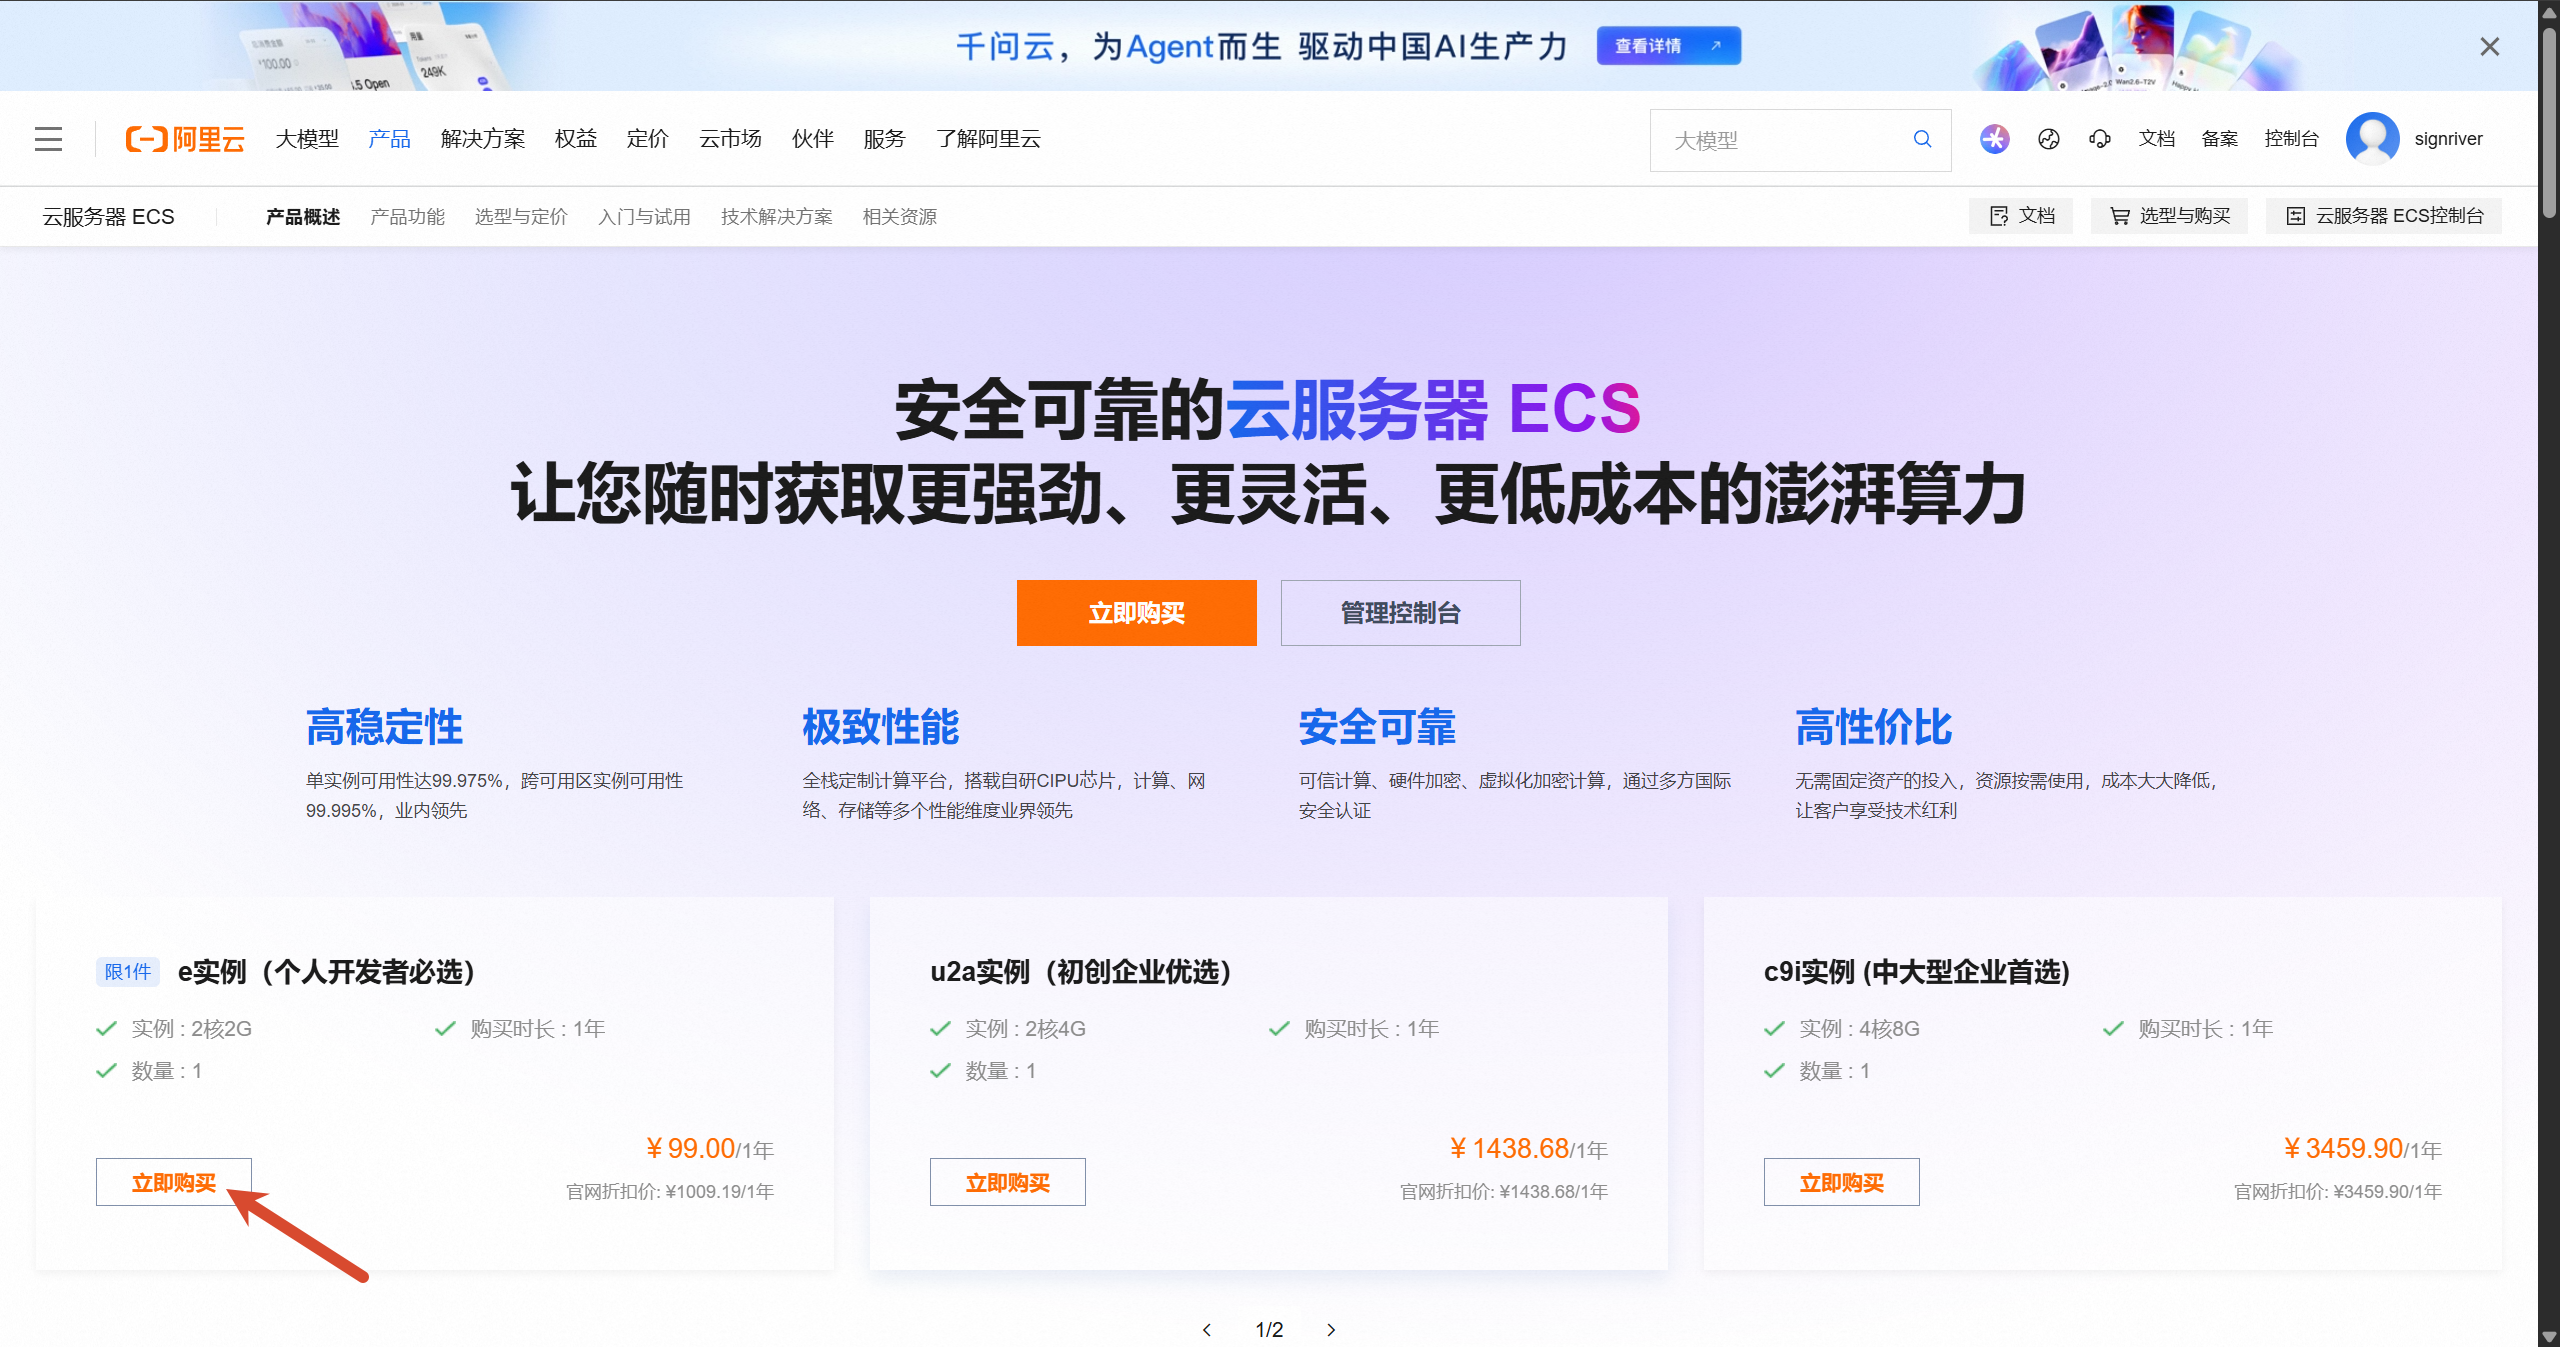The image size is (2560, 1347).
Task: Click the 查看详情 banner button
Action: pos(1669,46)
